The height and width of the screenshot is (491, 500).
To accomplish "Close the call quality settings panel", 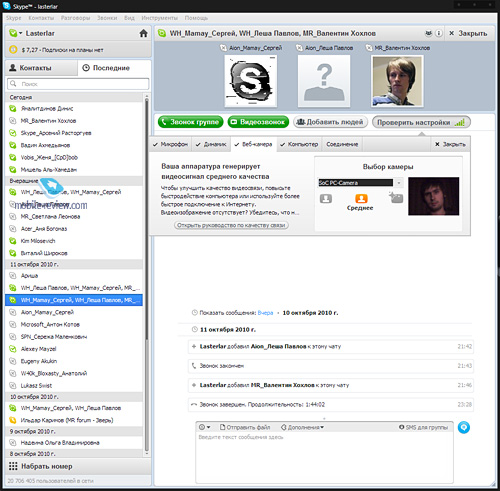I will click(x=450, y=144).
